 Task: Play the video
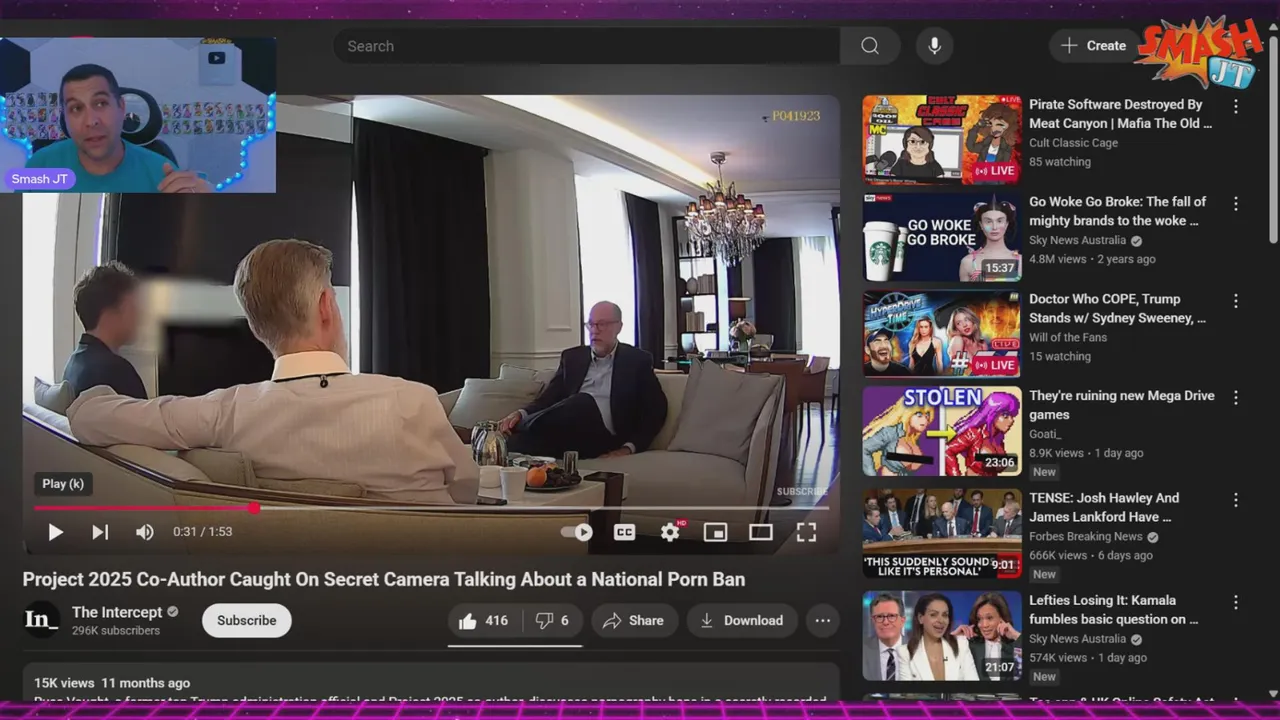(56, 532)
